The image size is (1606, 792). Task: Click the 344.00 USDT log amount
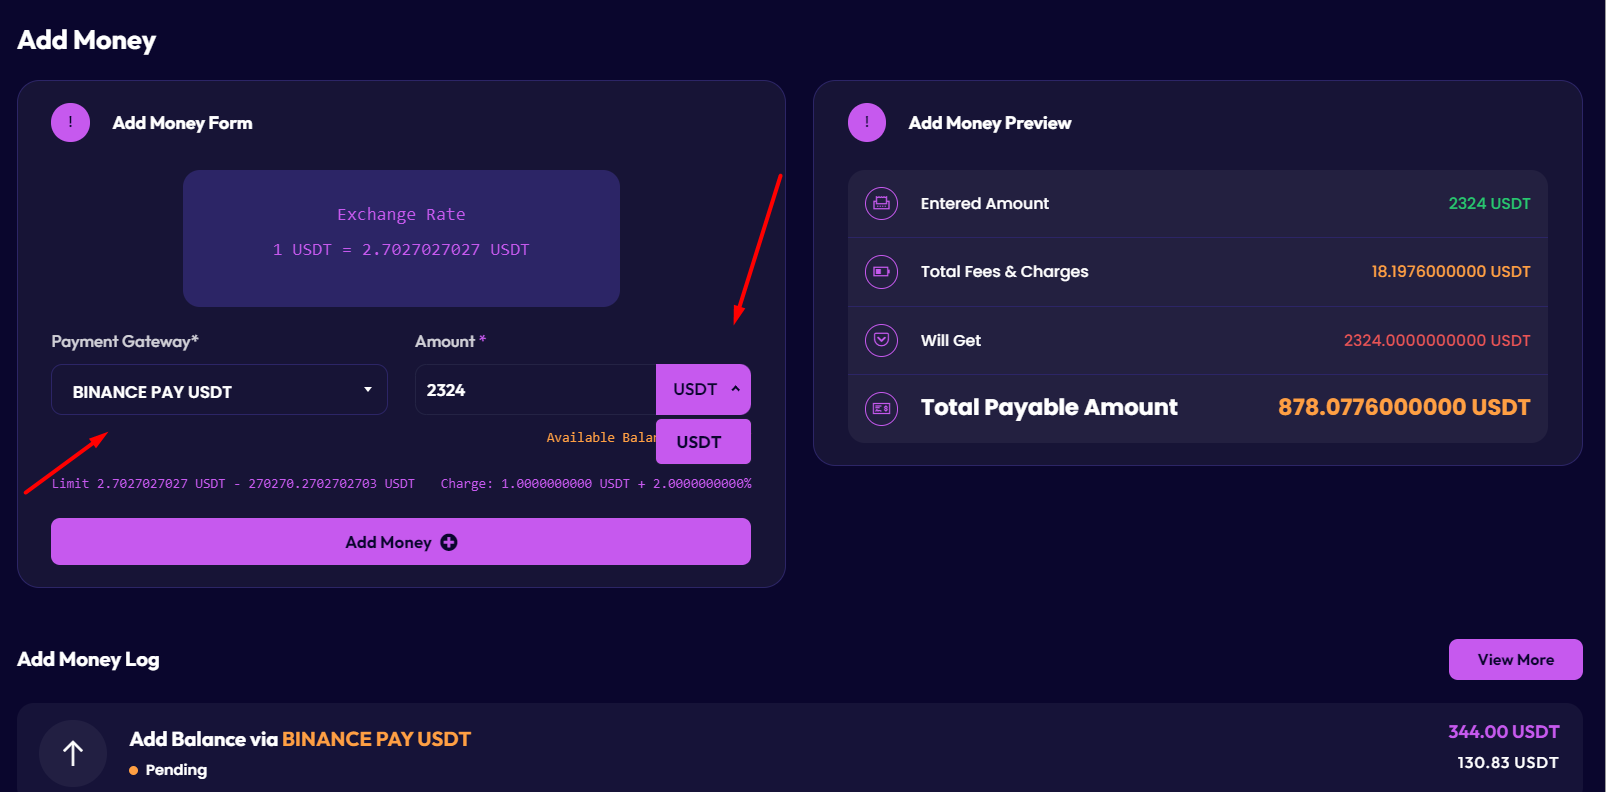pos(1503,732)
